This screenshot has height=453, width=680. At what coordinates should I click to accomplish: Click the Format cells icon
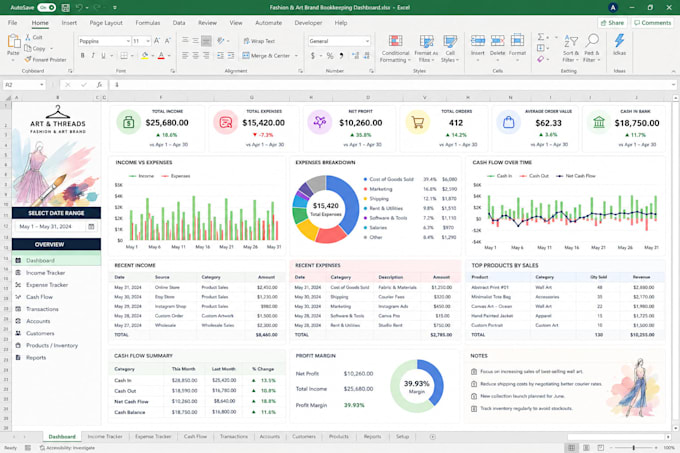pyautogui.click(x=517, y=41)
